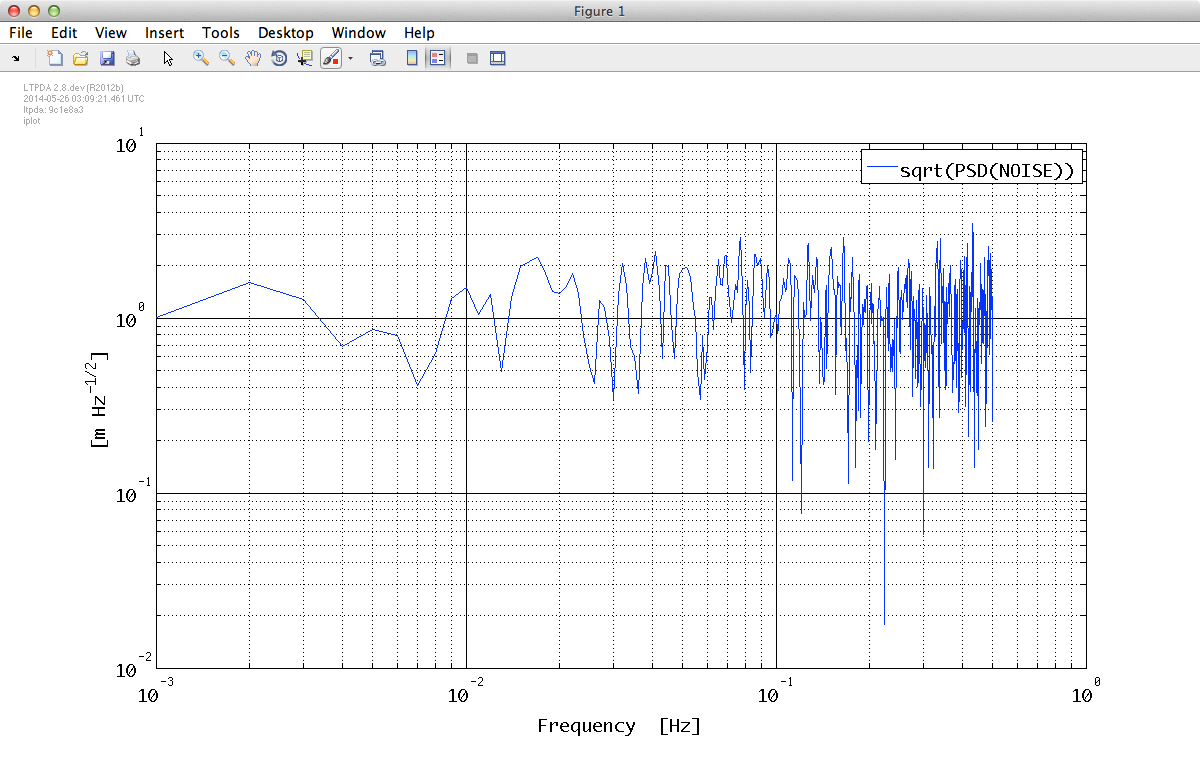Toggle the Insert Legend button
This screenshot has width=1200, height=773.
(x=437, y=58)
